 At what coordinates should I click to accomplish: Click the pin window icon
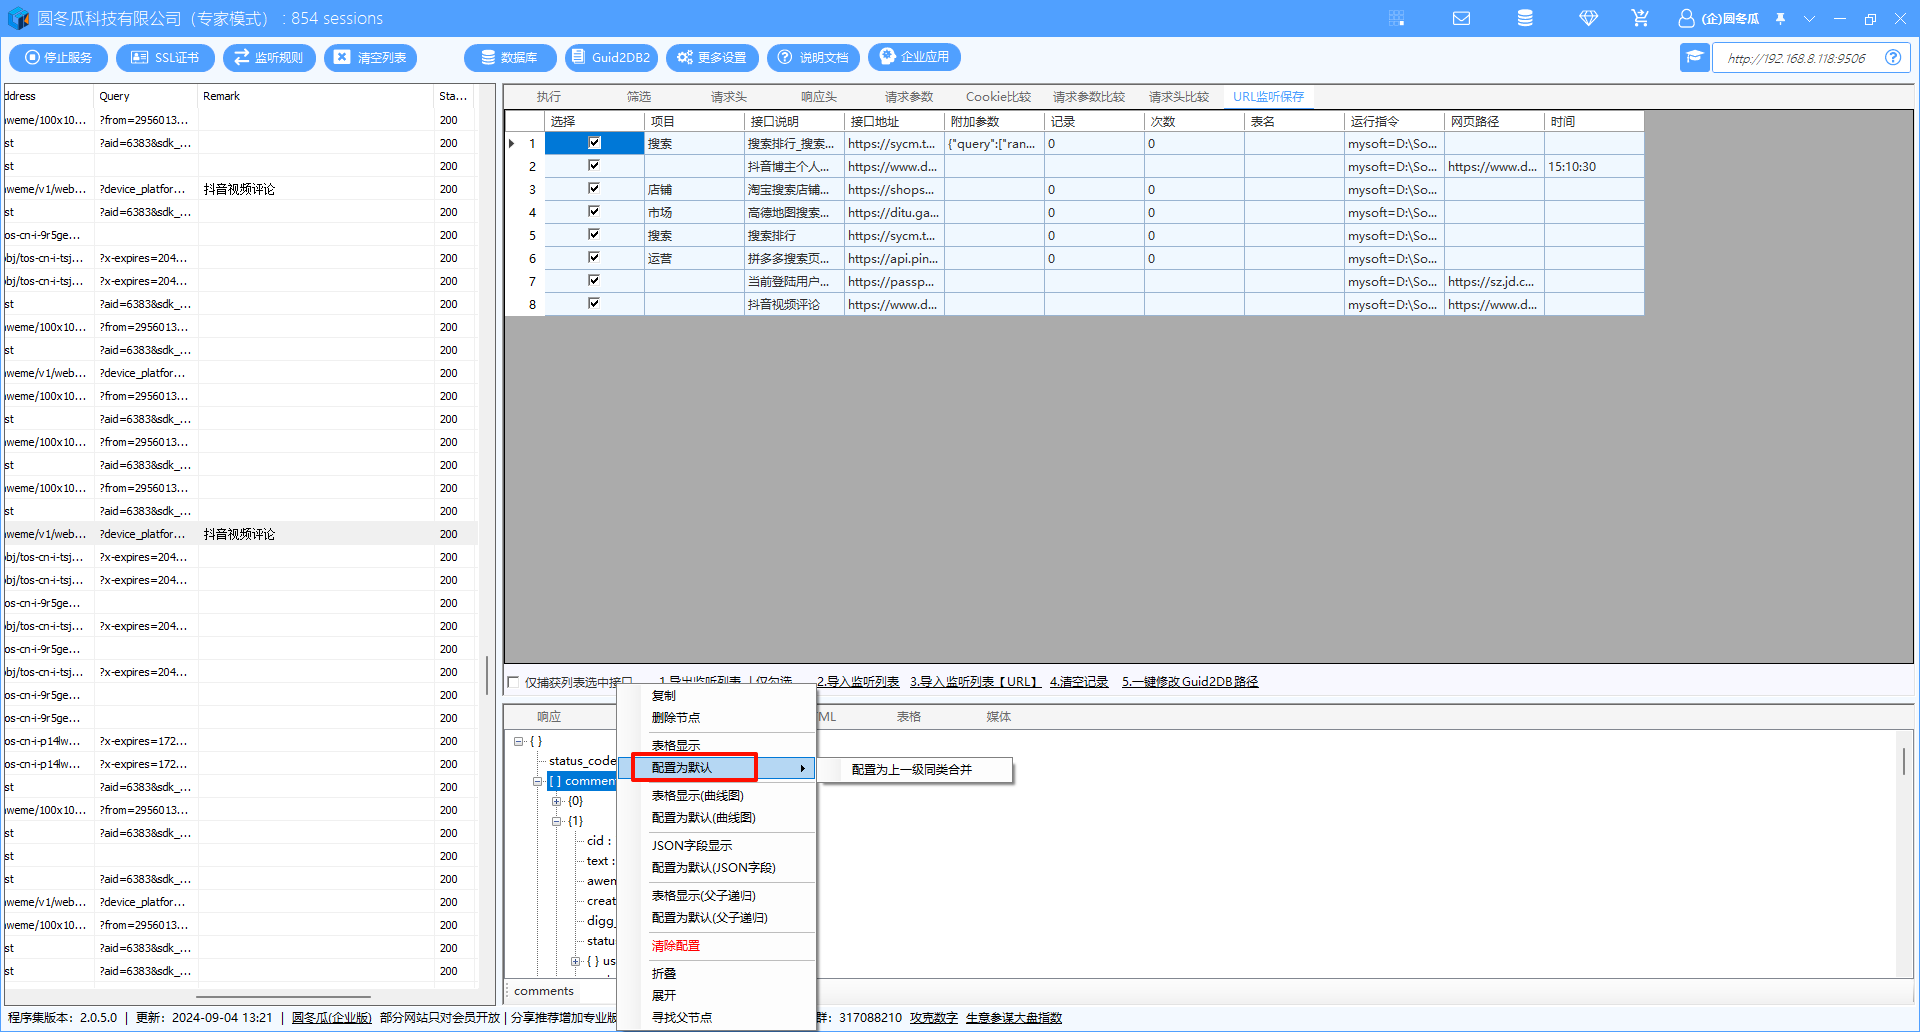coord(1780,18)
